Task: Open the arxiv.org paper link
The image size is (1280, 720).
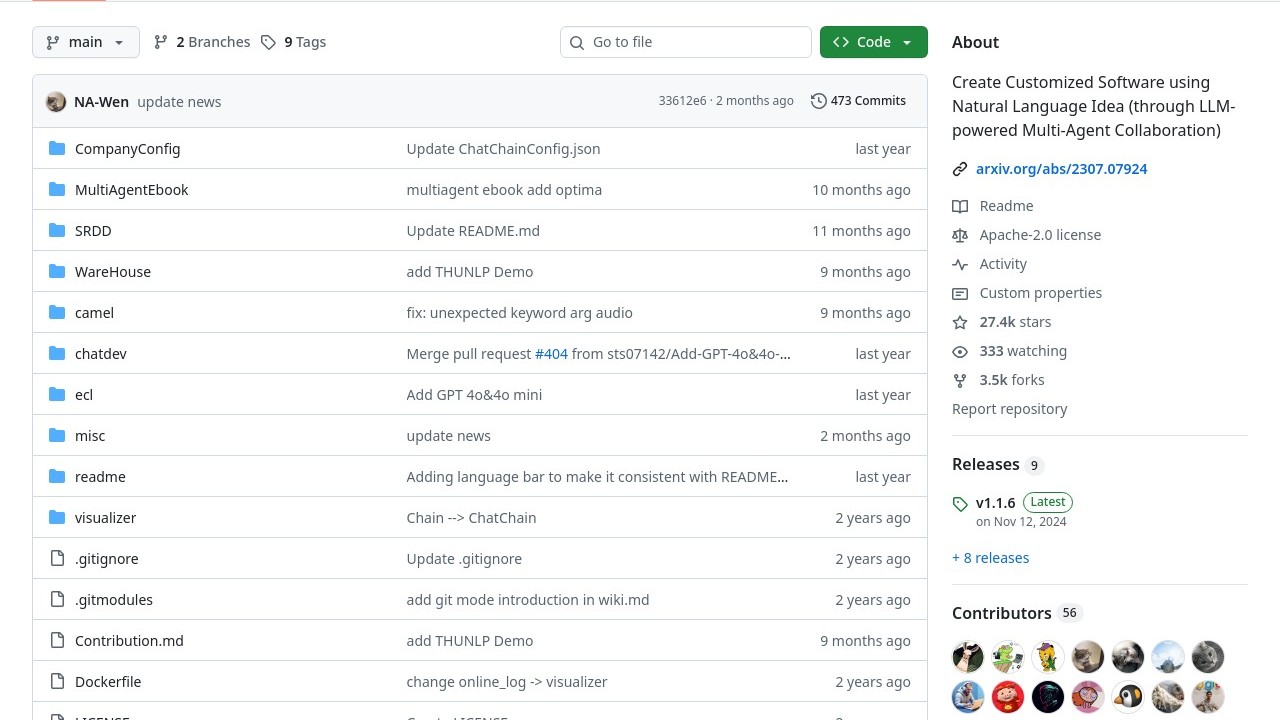Action: click(1061, 169)
